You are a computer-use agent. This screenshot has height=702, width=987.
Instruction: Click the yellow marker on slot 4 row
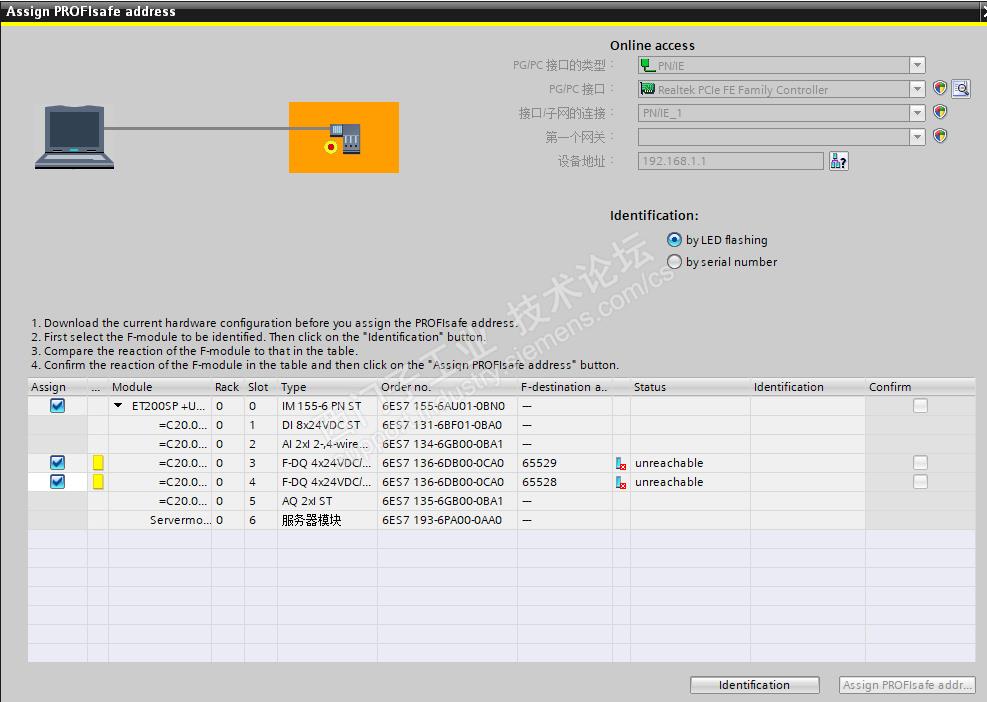[98, 482]
